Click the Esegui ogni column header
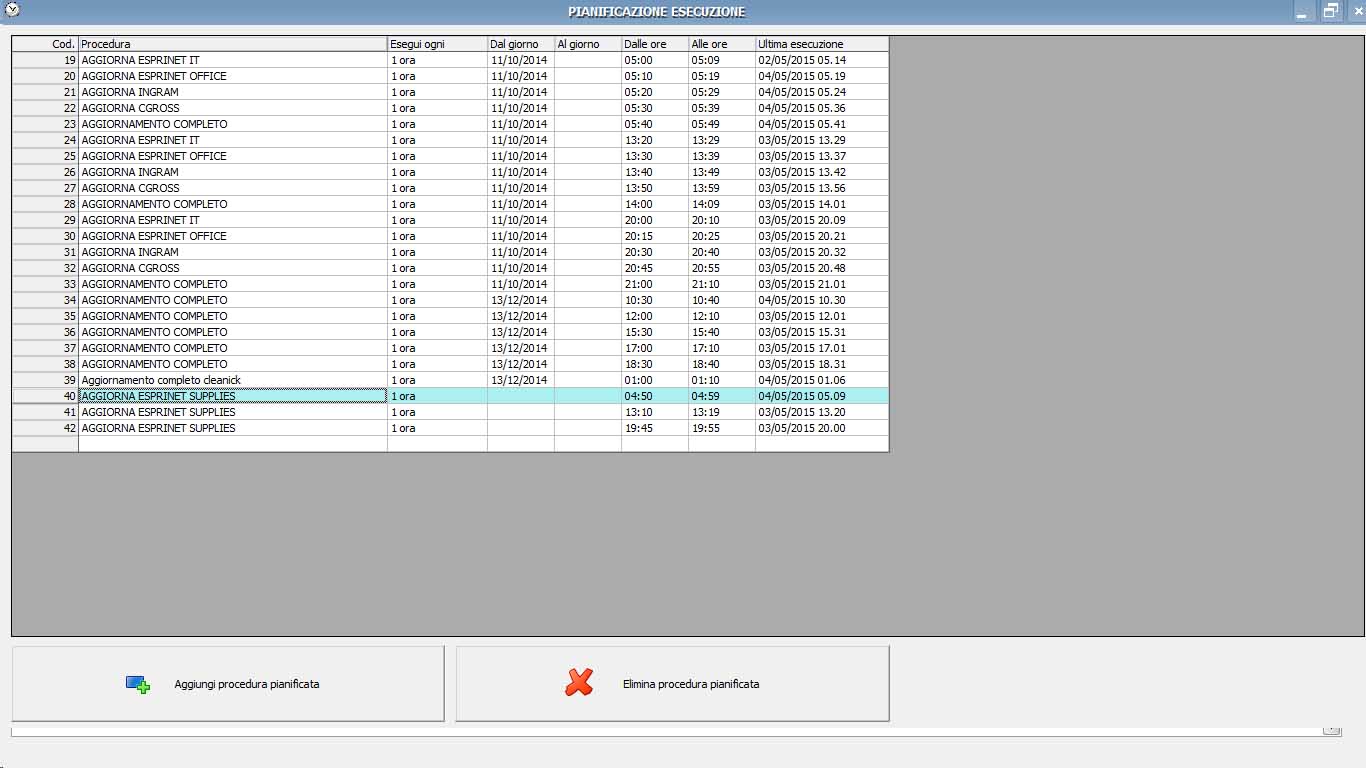Image resolution: width=1366 pixels, height=768 pixels. point(438,44)
